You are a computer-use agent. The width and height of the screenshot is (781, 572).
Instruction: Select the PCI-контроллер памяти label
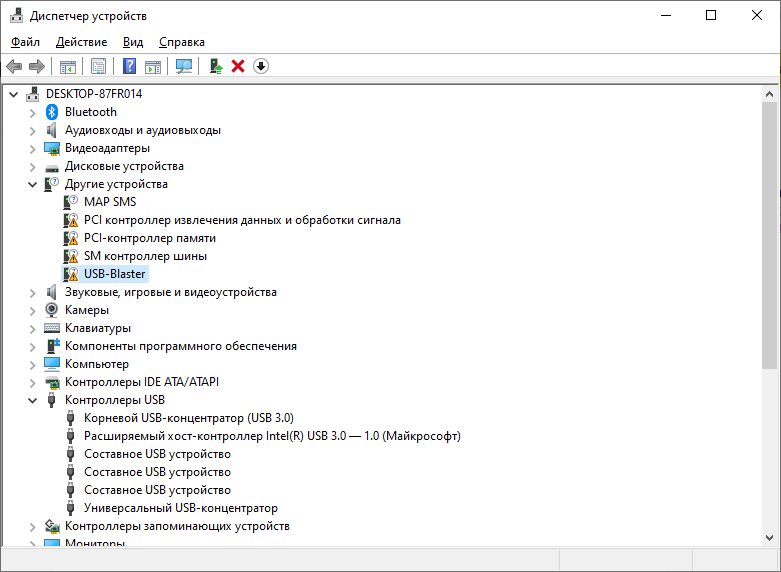150,238
